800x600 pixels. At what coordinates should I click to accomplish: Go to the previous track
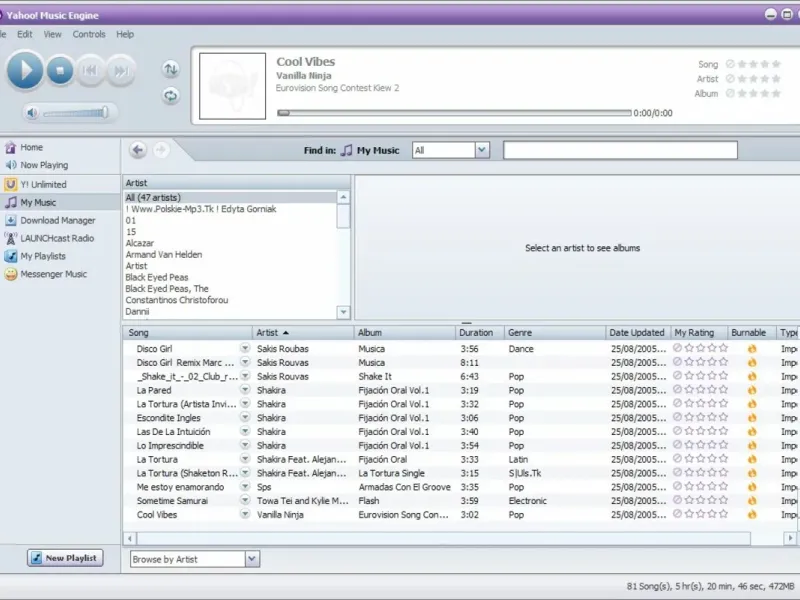90,70
